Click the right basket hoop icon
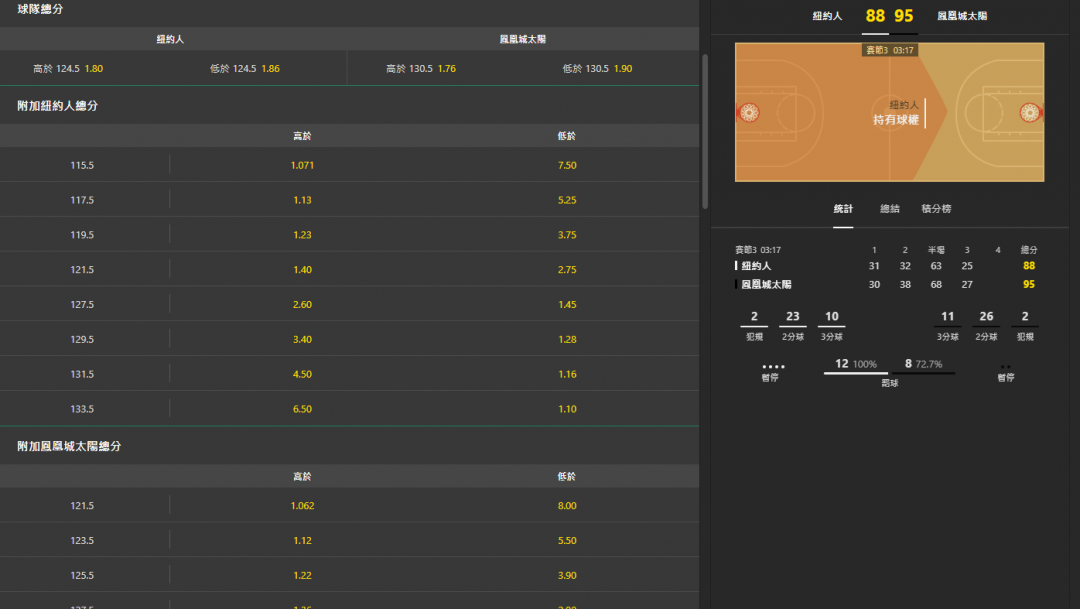1080x609 pixels. tap(1030, 112)
